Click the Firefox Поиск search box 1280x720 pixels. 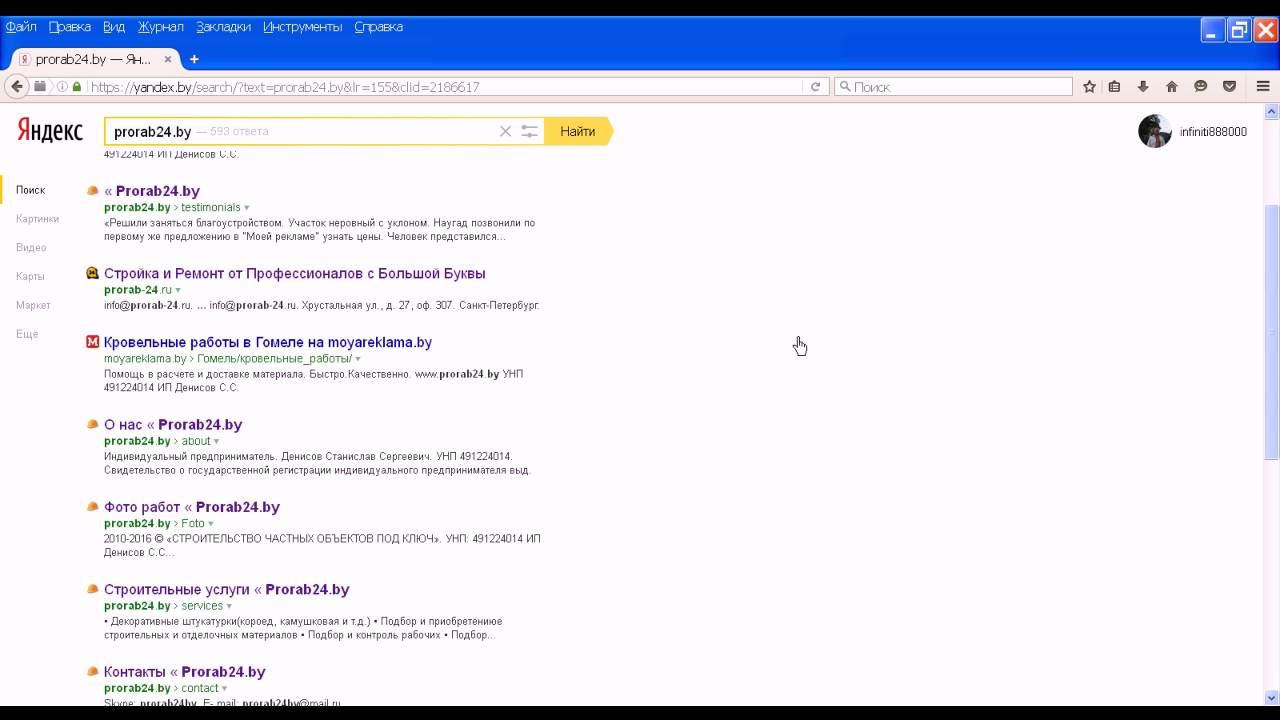coord(955,87)
